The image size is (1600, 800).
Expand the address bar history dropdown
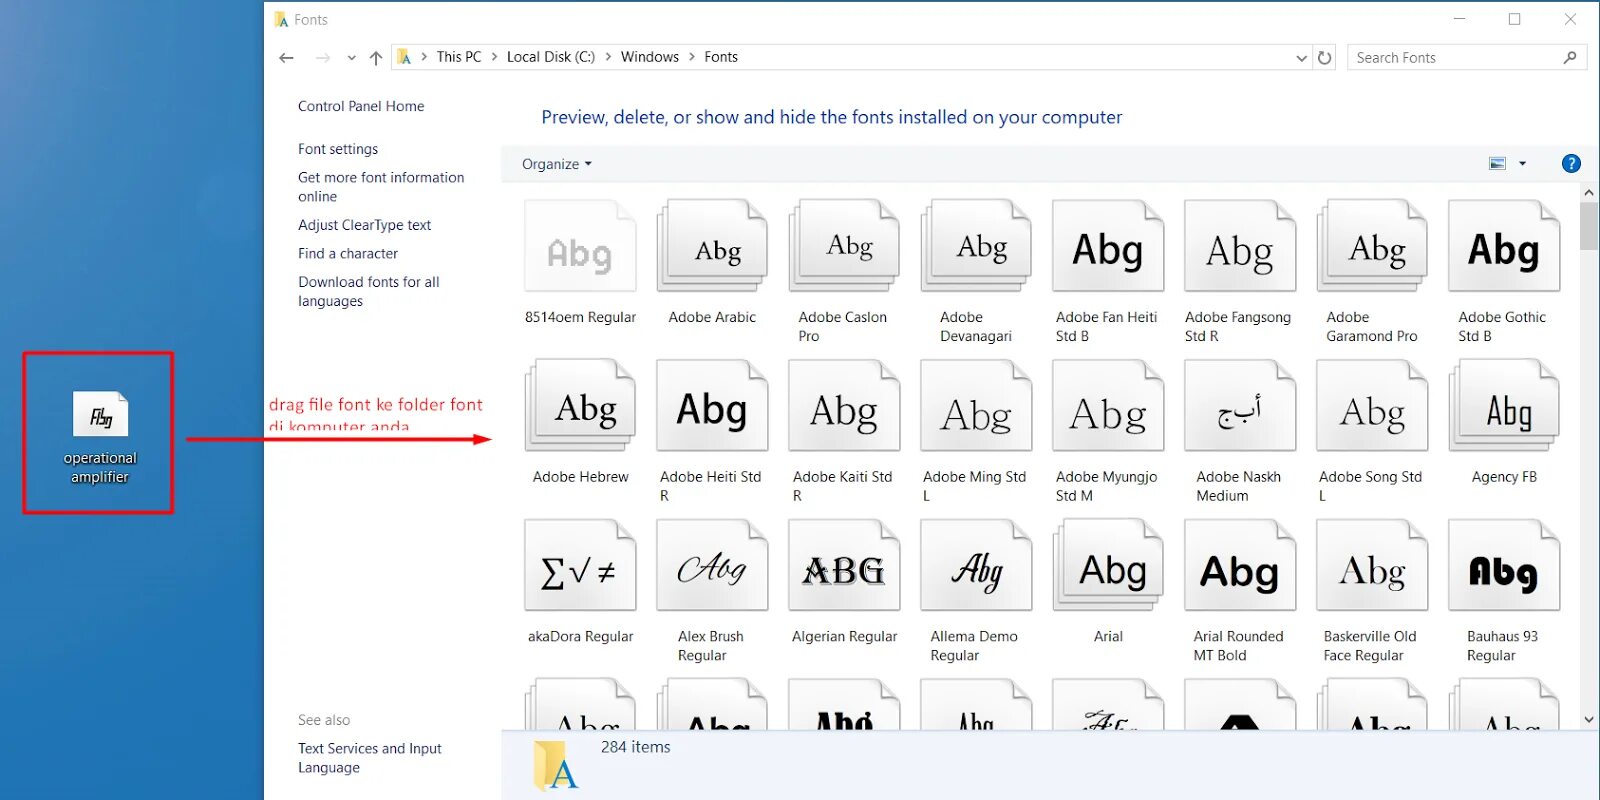(x=1301, y=57)
